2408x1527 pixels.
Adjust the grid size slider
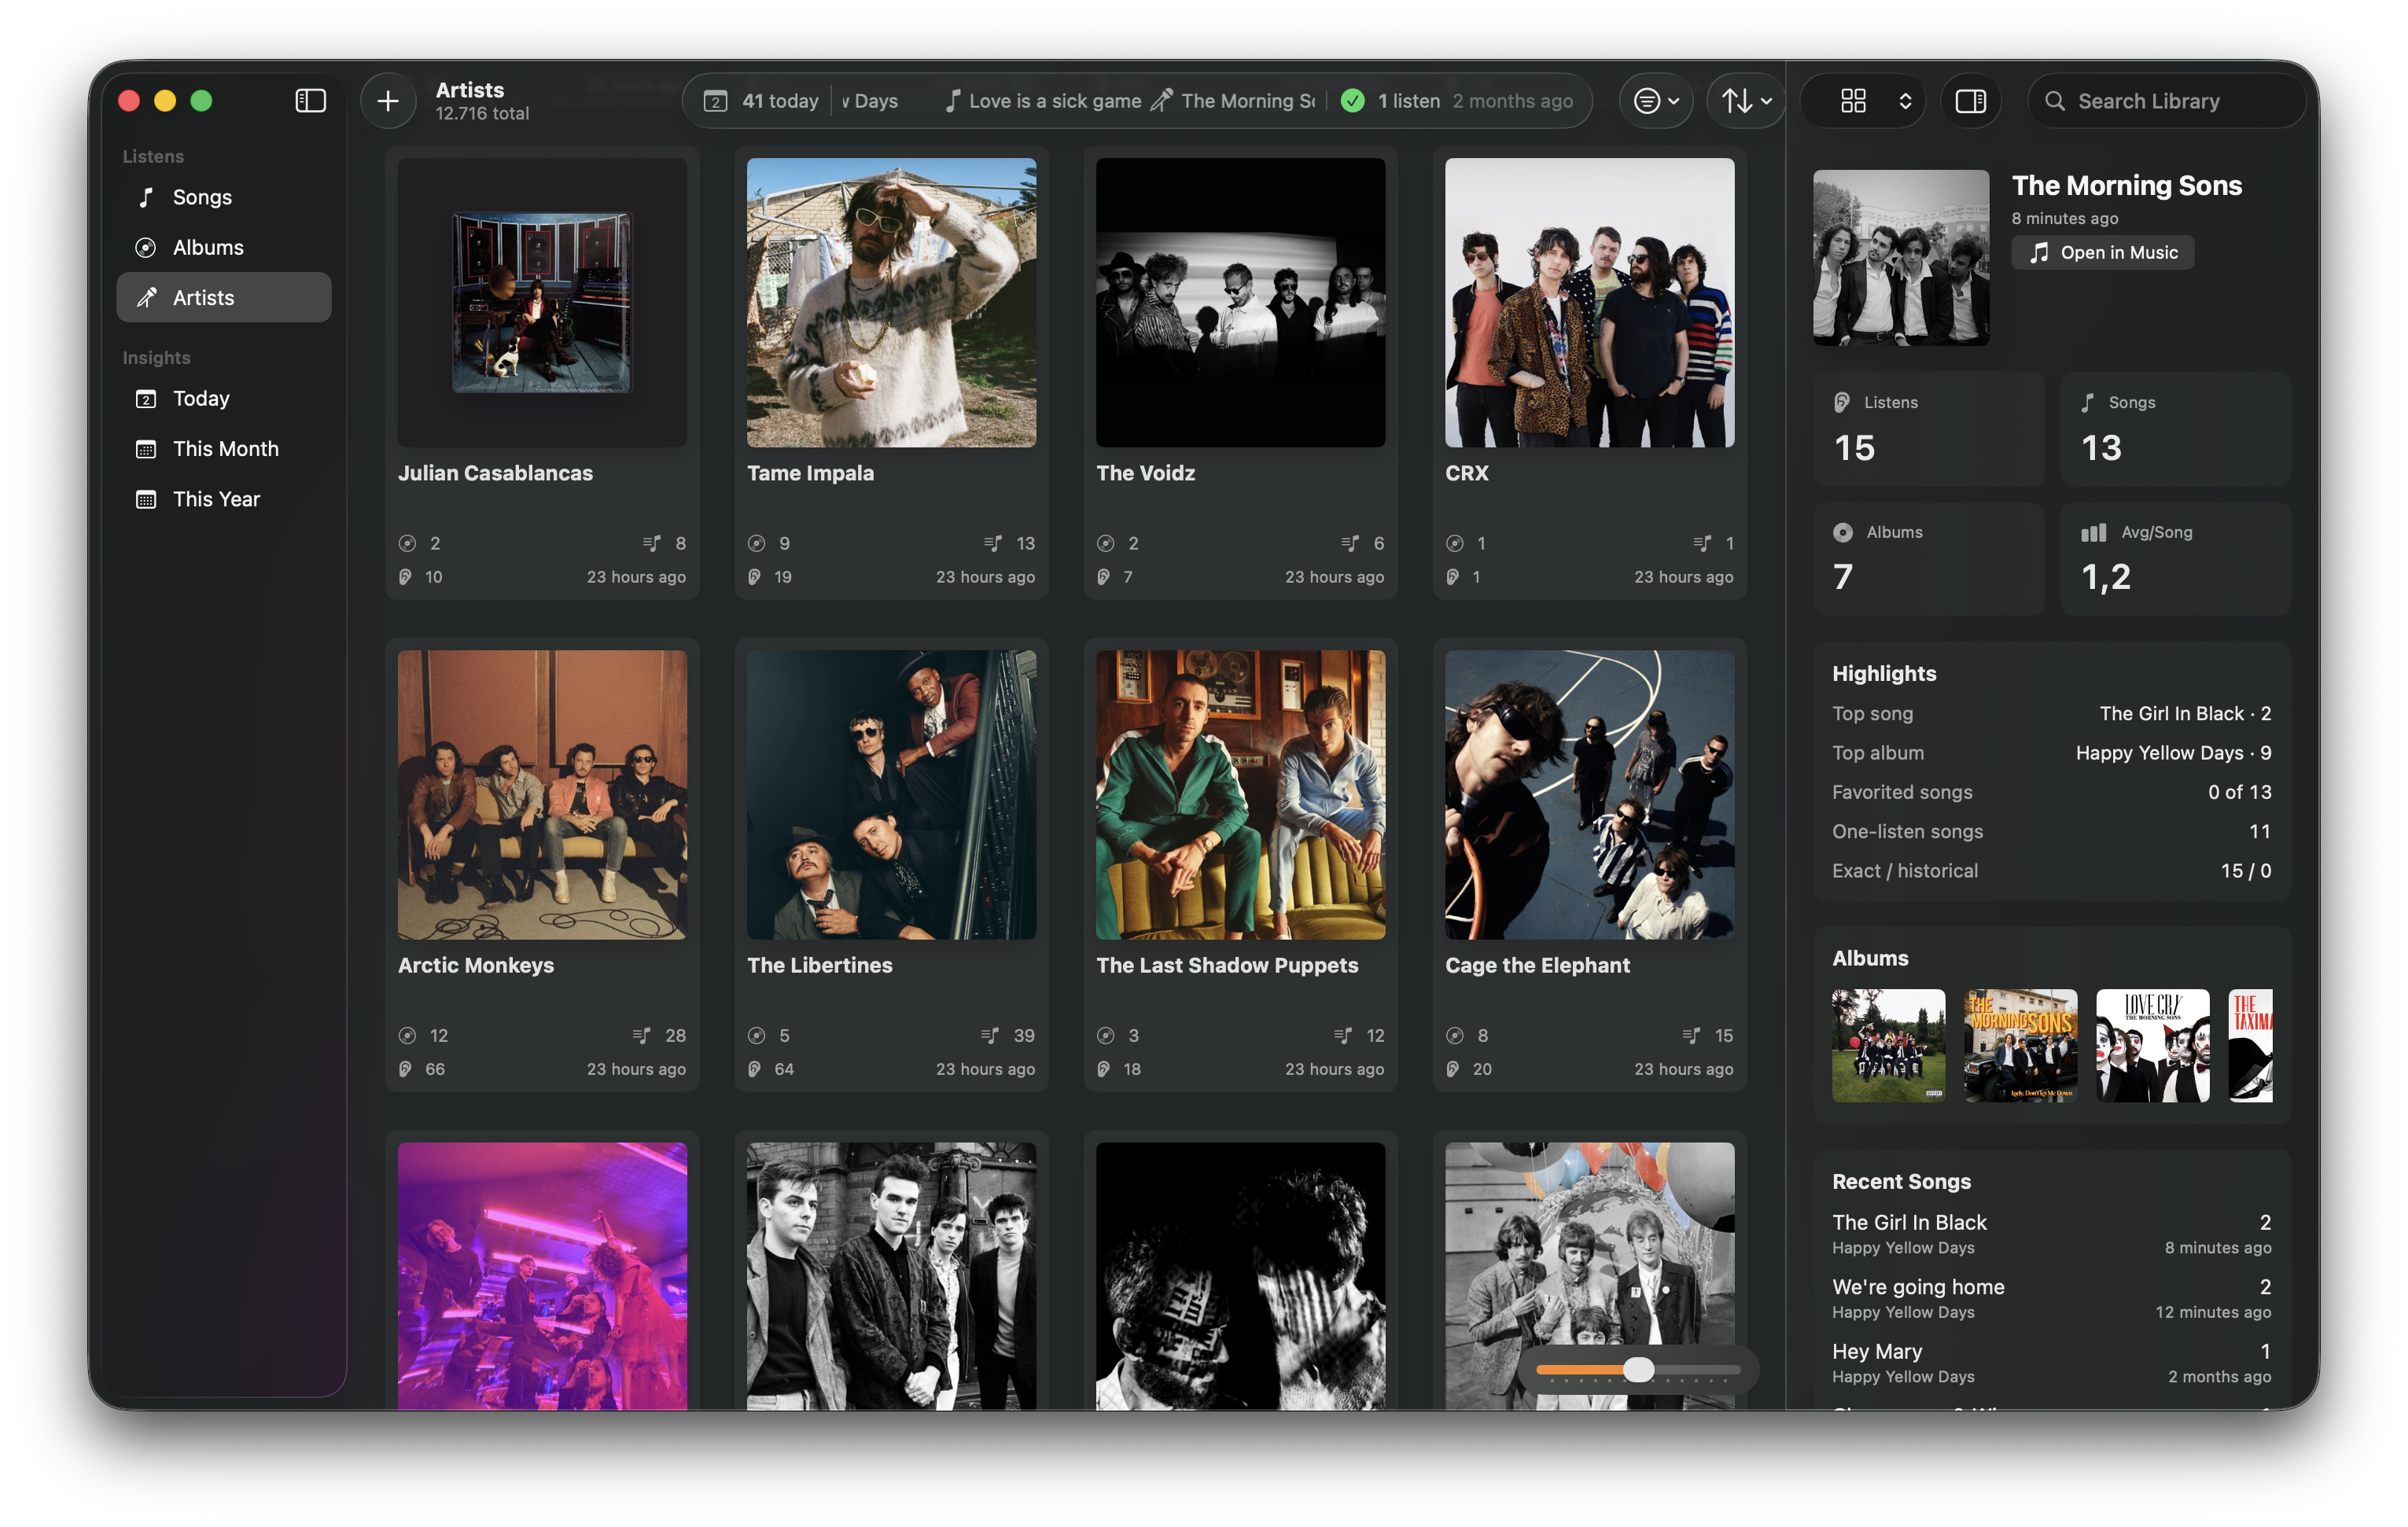[1638, 1369]
